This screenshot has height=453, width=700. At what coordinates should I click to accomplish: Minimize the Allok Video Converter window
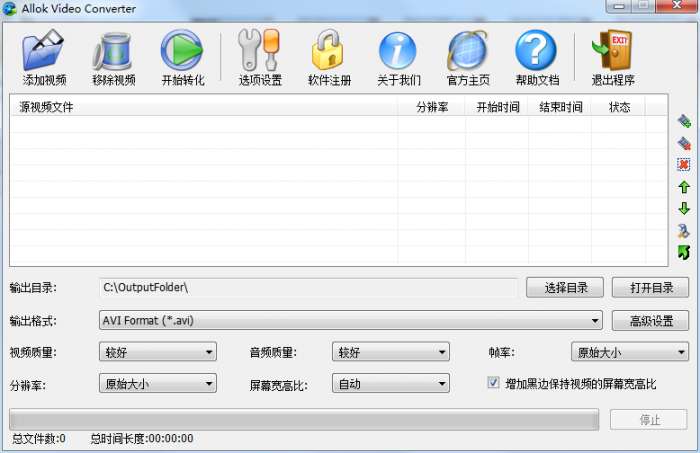[x=618, y=6]
